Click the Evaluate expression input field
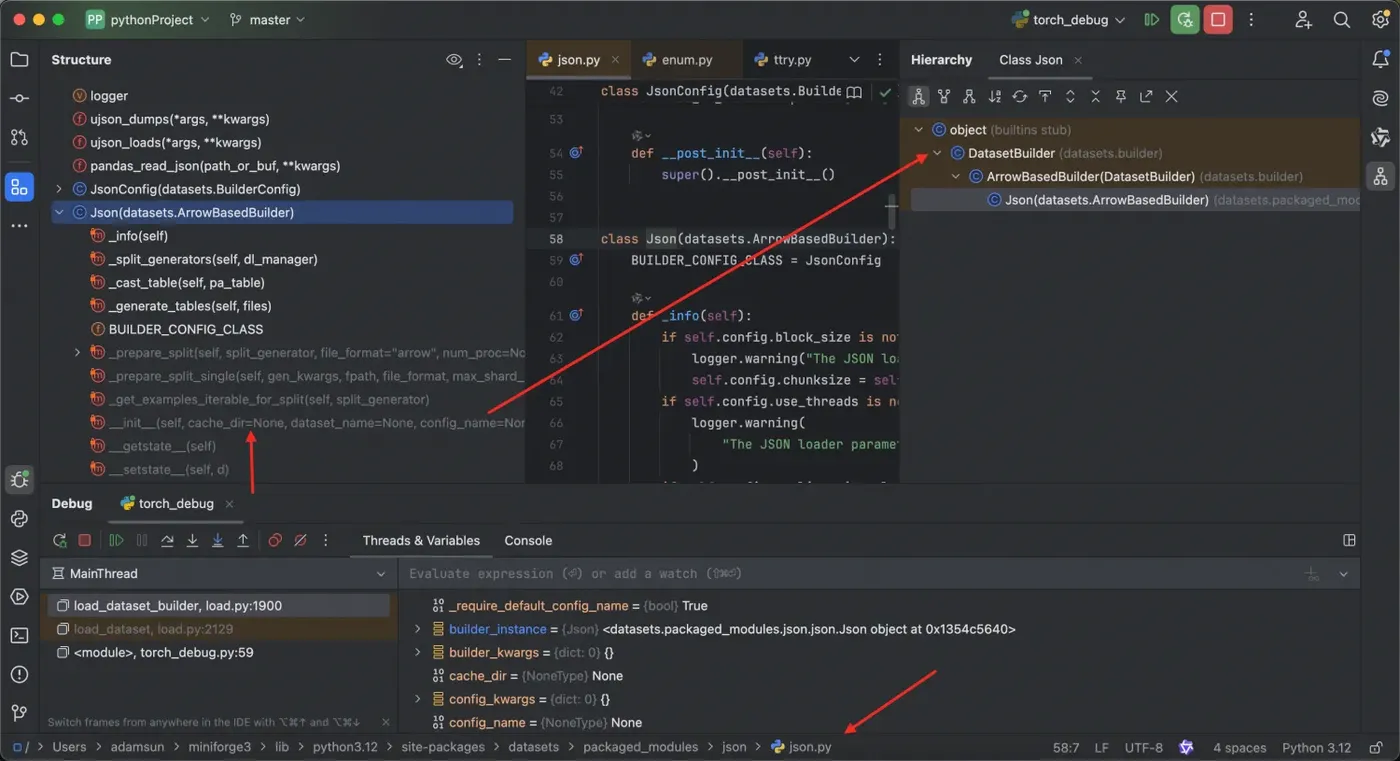This screenshot has width=1400, height=761. [850, 574]
